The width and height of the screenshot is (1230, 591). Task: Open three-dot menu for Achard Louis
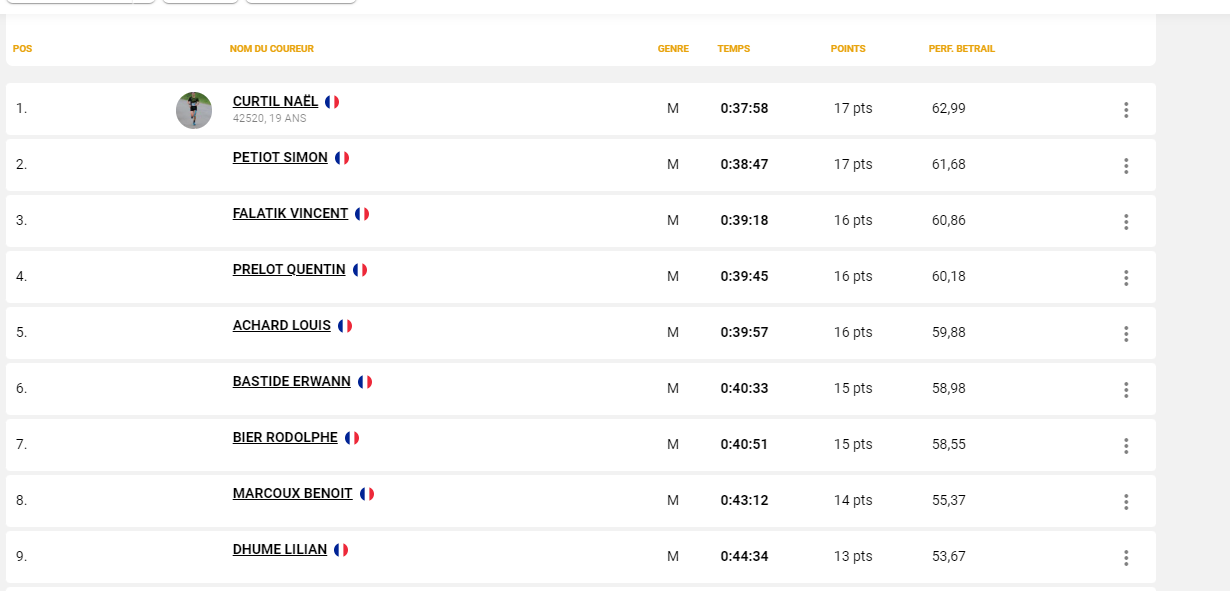1126,334
